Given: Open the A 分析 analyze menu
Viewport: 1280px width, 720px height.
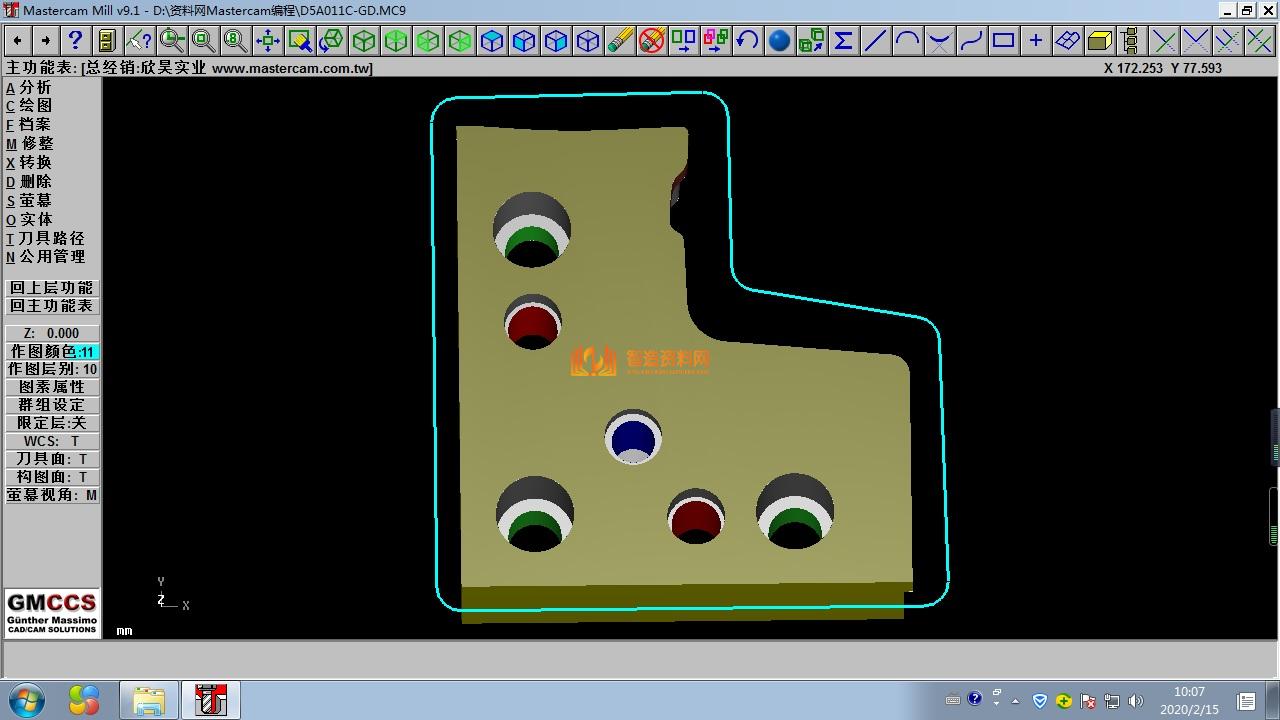Looking at the screenshot, I should tap(30, 88).
